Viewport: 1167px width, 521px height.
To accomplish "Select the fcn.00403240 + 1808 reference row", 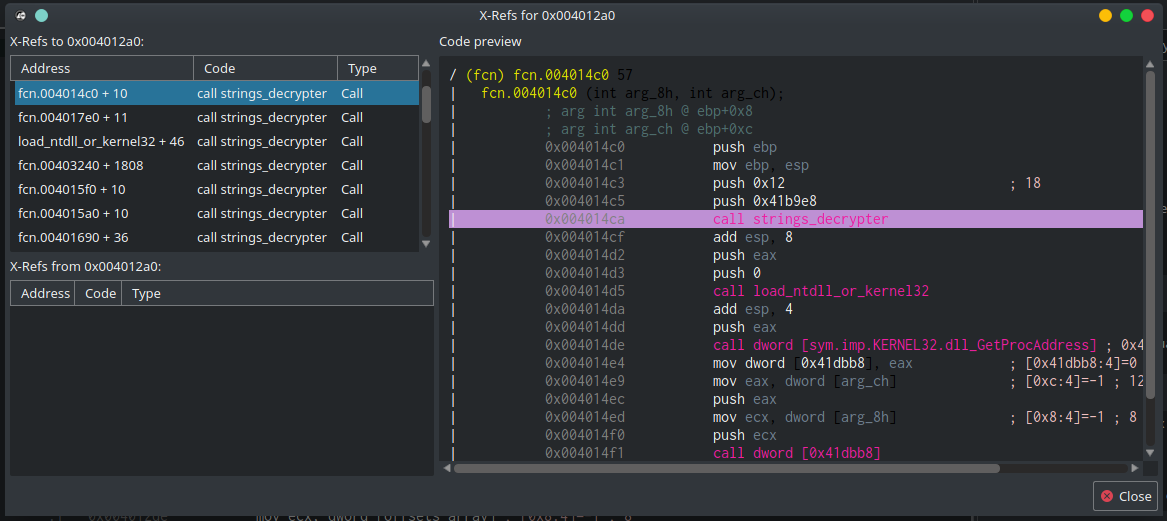I will [80, 165].
